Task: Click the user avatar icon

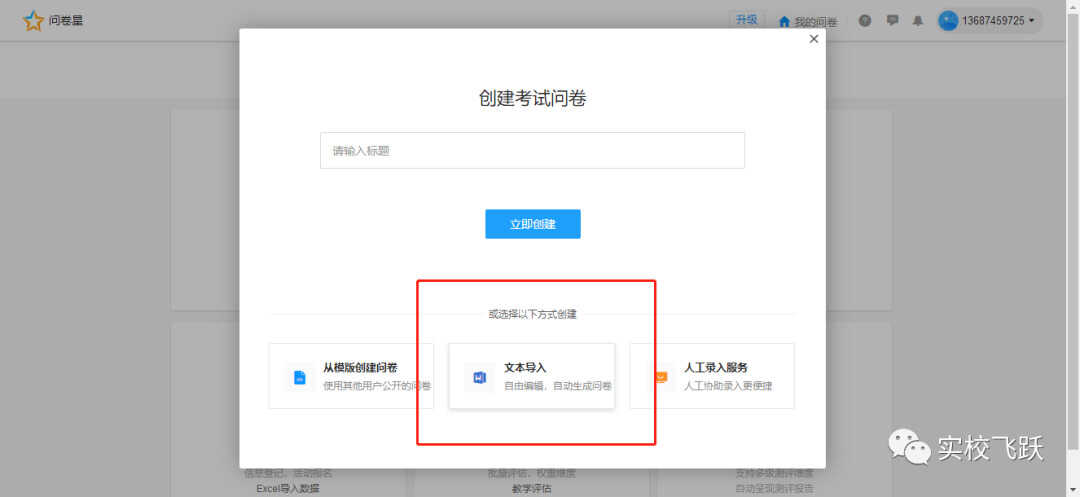Action: (x=948, y=21)
